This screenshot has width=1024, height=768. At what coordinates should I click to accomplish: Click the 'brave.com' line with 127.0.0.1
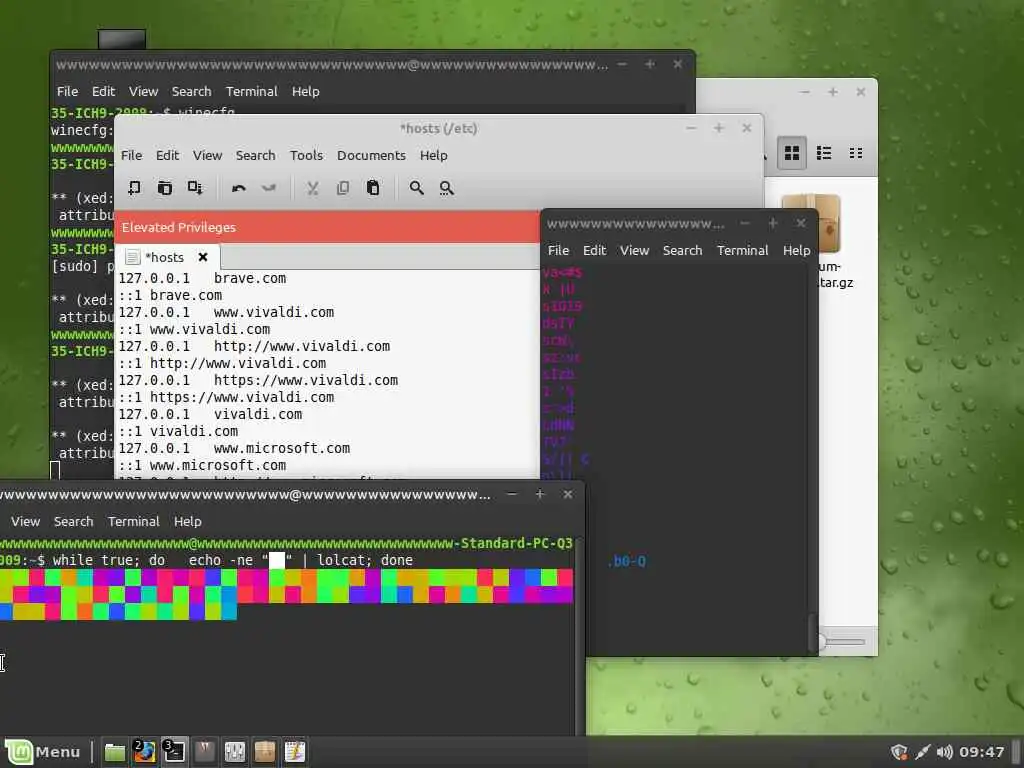point(202,278)
